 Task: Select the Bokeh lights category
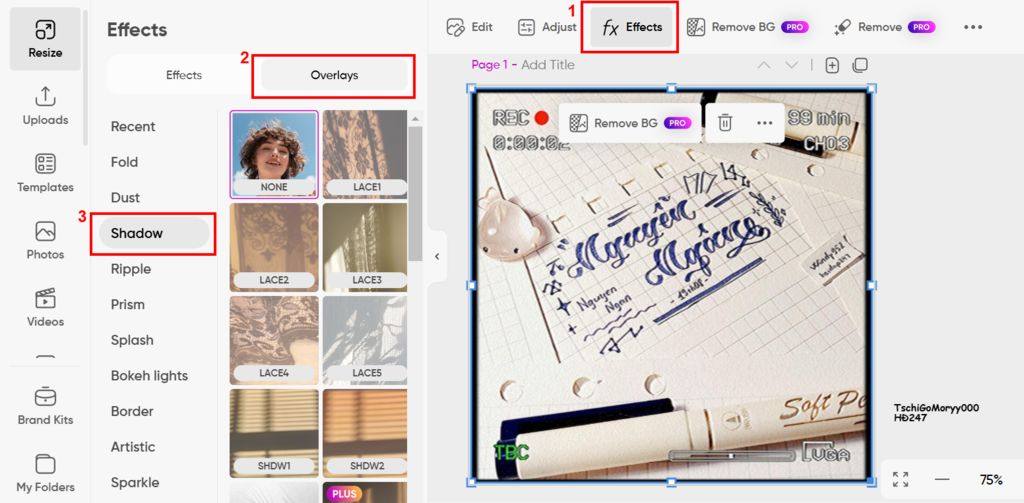click(150, 376)
